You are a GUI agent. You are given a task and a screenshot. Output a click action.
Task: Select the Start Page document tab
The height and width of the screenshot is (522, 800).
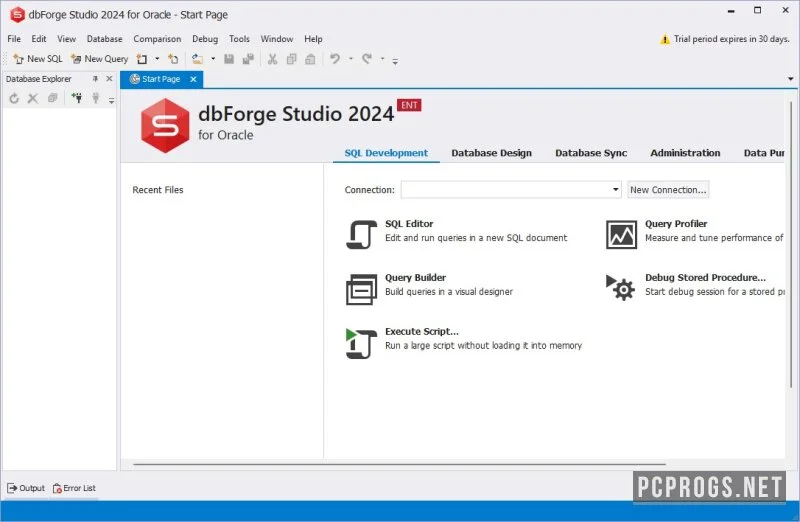161,79
